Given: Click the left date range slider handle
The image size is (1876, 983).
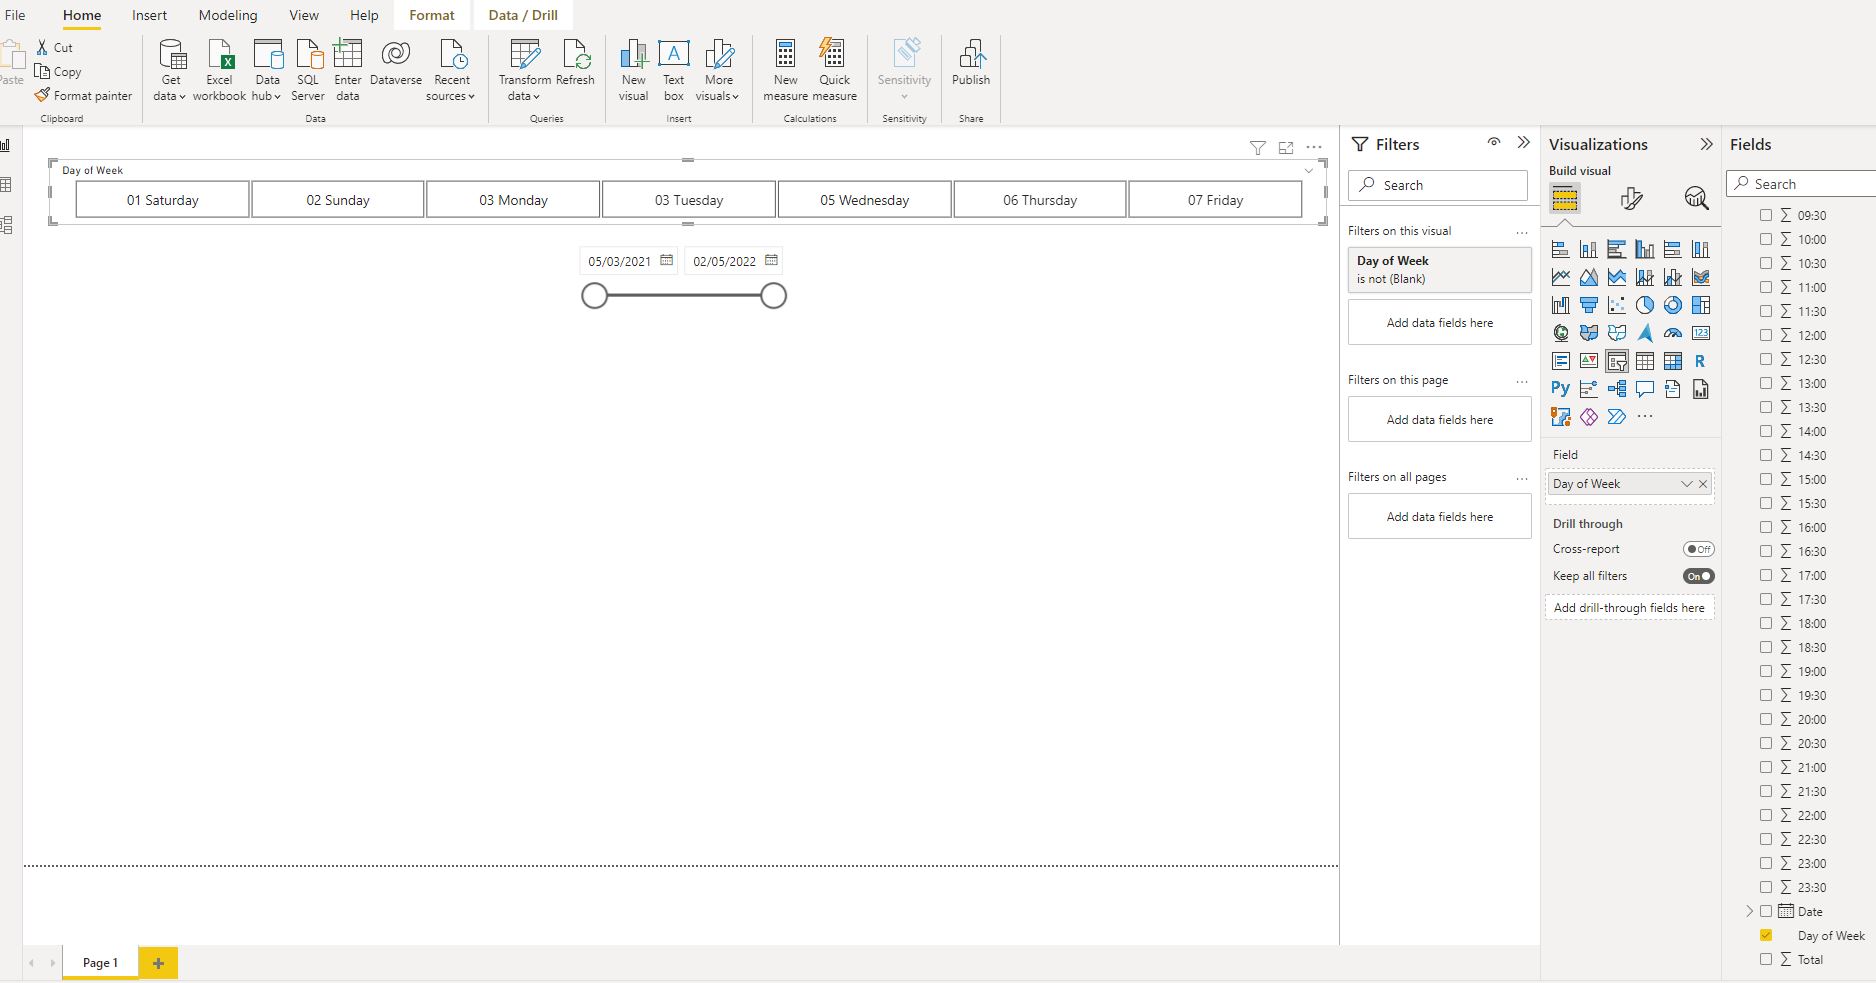Looking at the screenshot, I should 594,296.
